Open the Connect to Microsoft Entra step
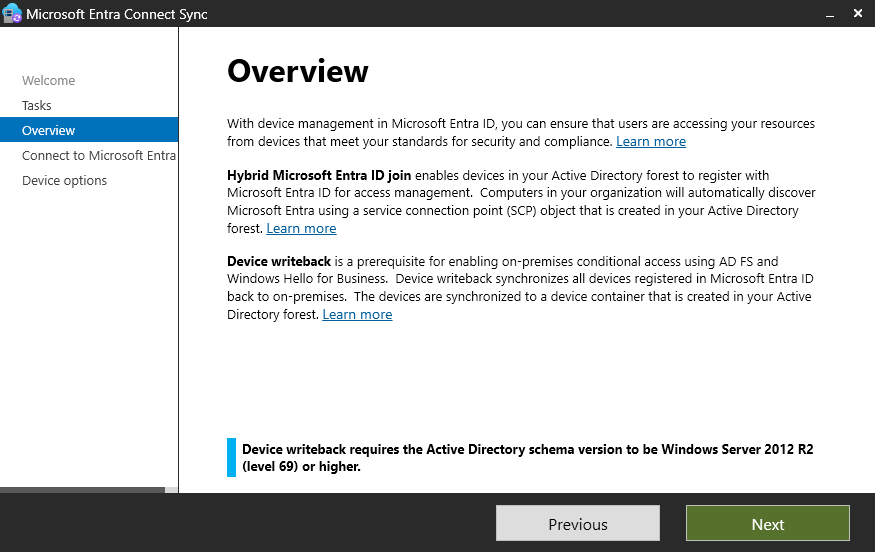 99,155
